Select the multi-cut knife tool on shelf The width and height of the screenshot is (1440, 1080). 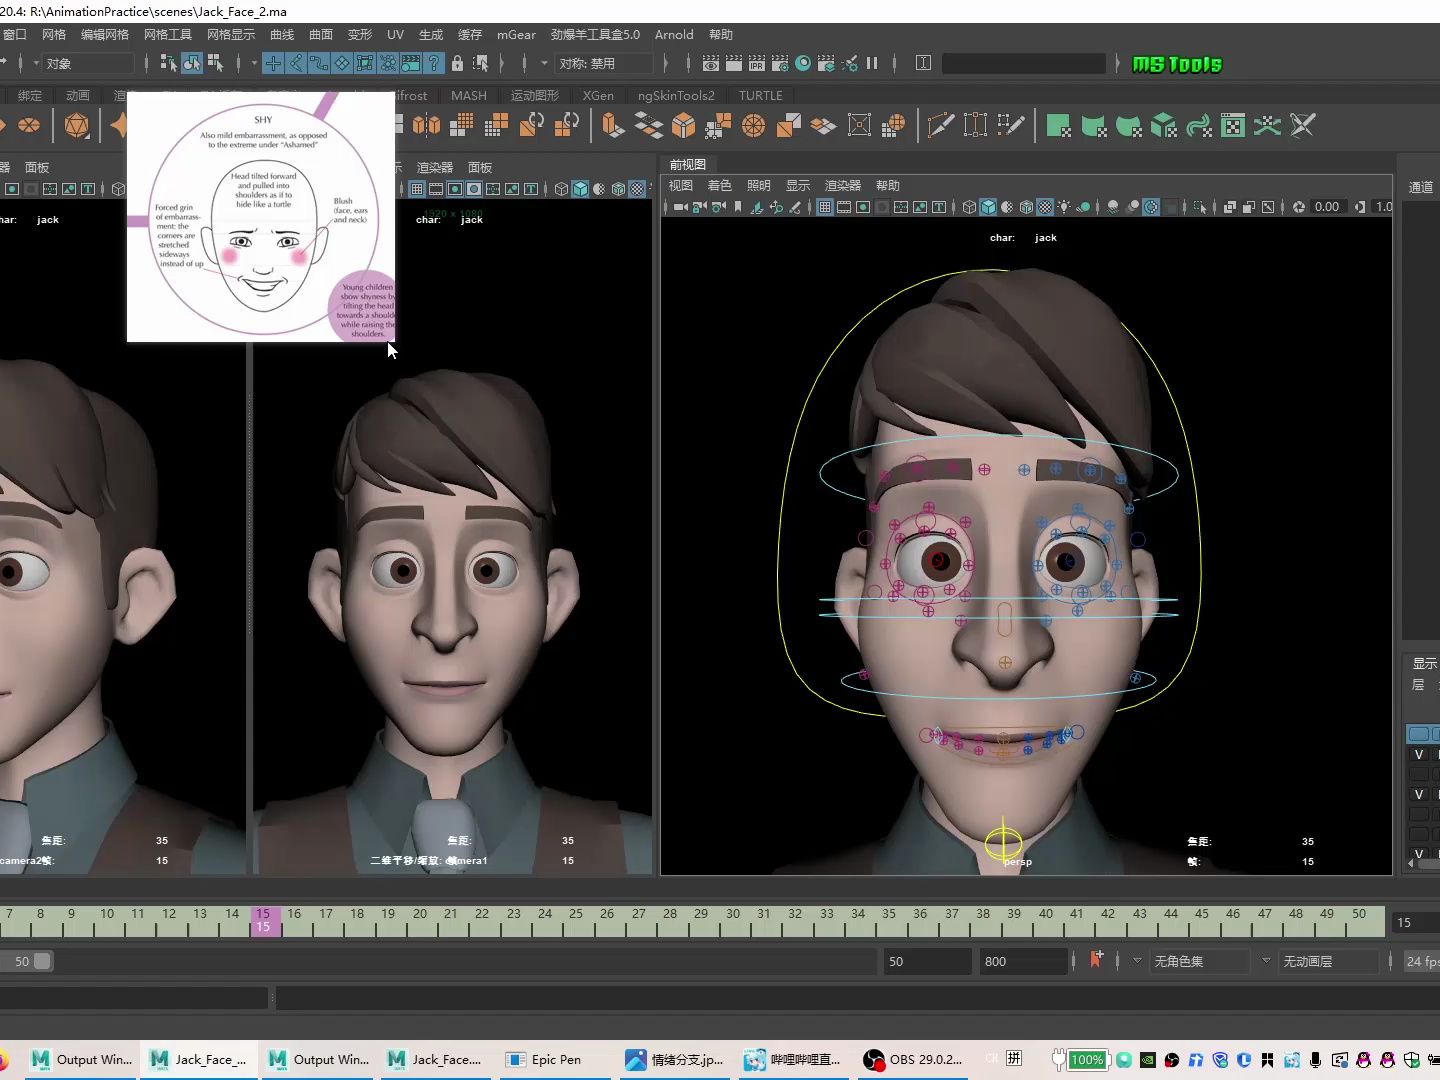[x=940, y=126]
